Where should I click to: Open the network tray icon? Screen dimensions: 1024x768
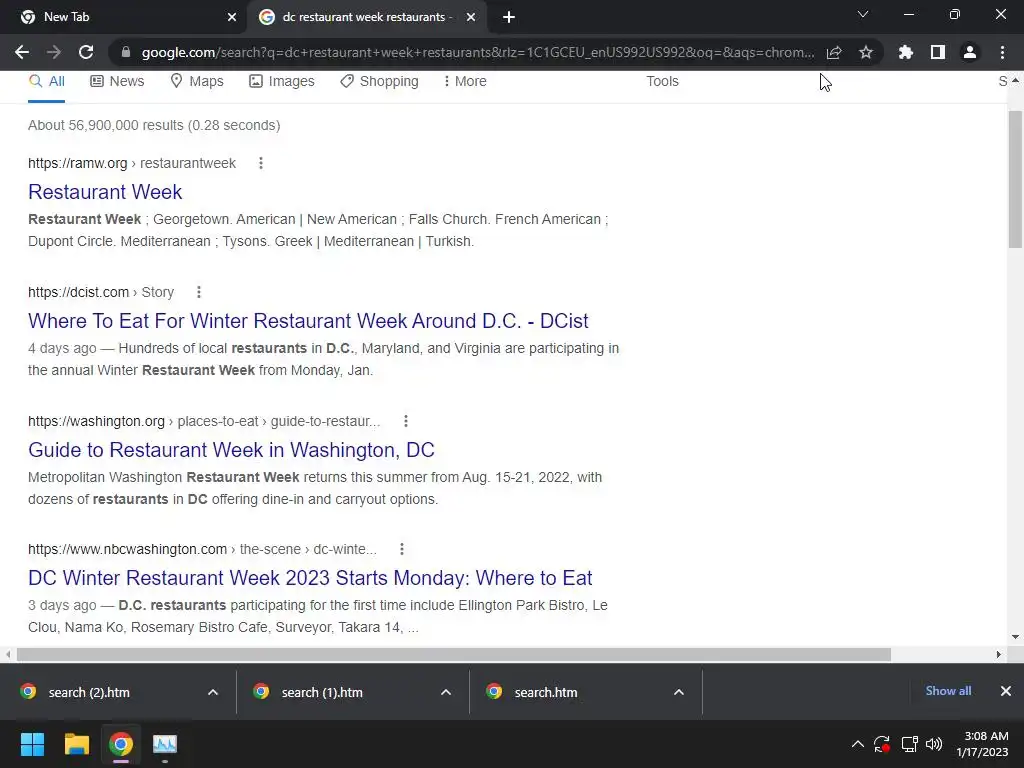click(x=909, y=744)
